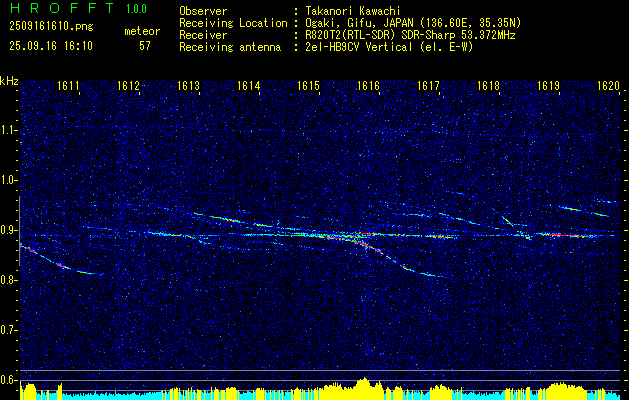Click the 1.1 kHz frequency label

pos(8,130)
